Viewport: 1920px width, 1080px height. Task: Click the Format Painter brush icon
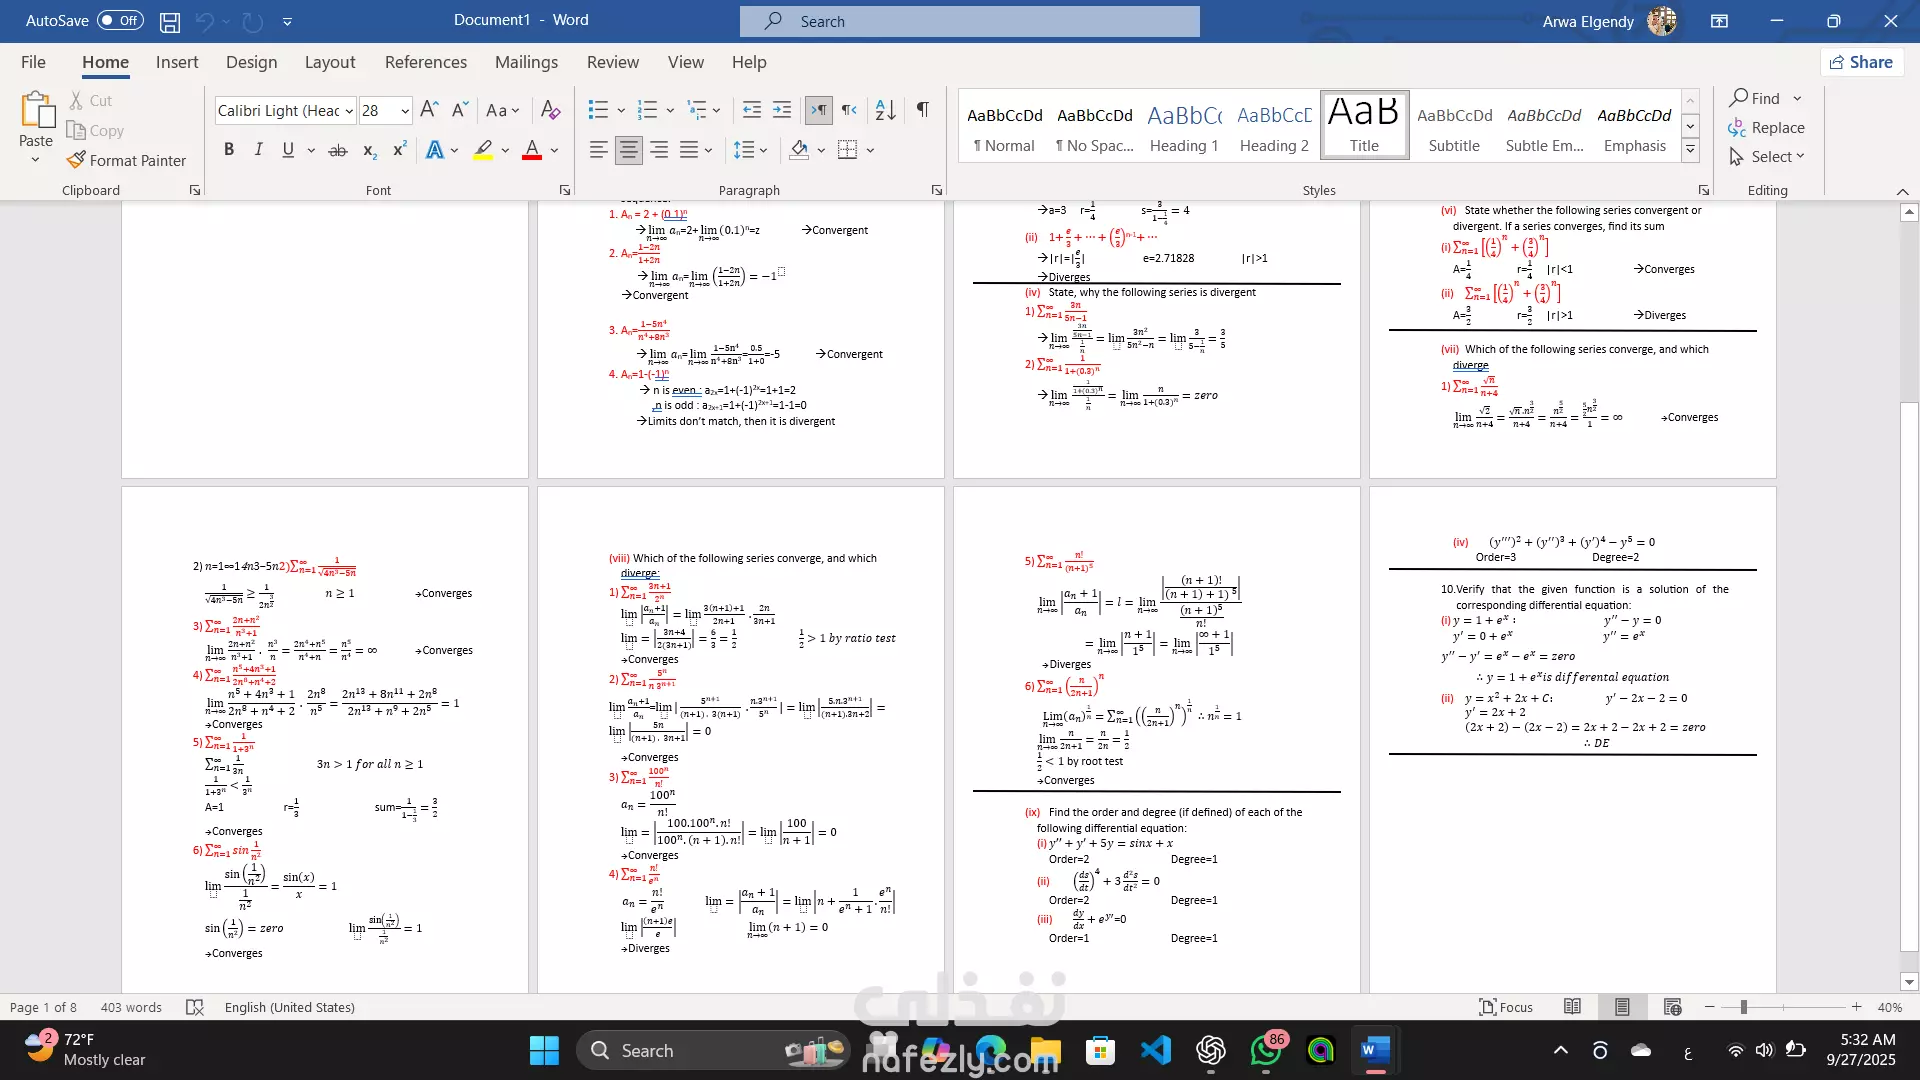tap(76, 160)
